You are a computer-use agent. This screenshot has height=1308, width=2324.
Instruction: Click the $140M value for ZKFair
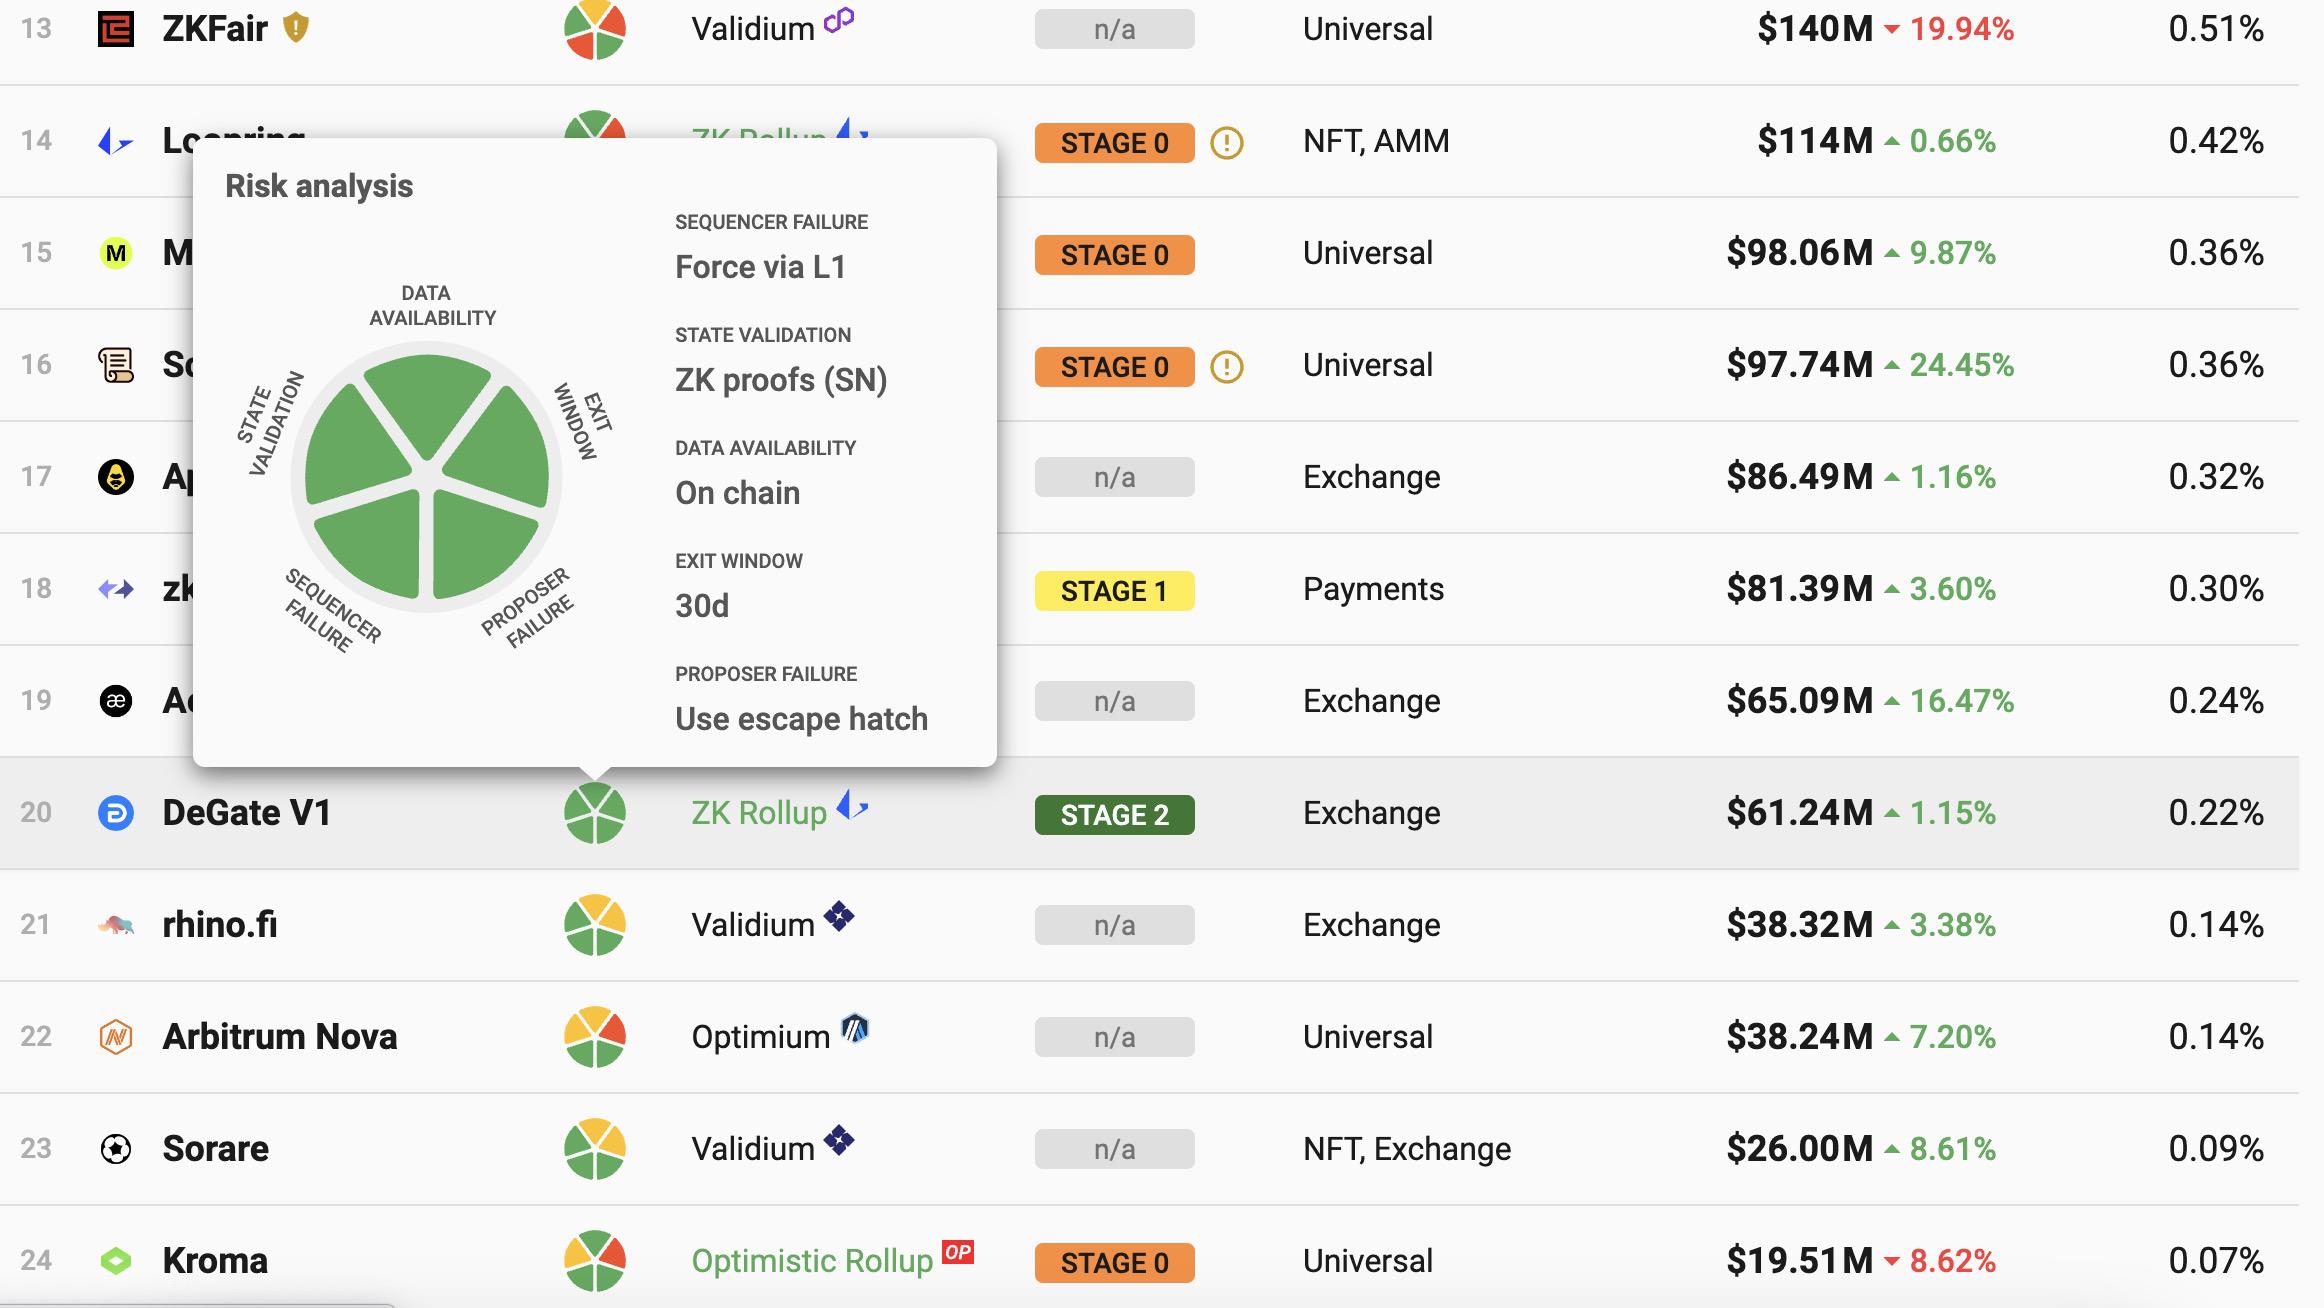(x=1816, y=29)
